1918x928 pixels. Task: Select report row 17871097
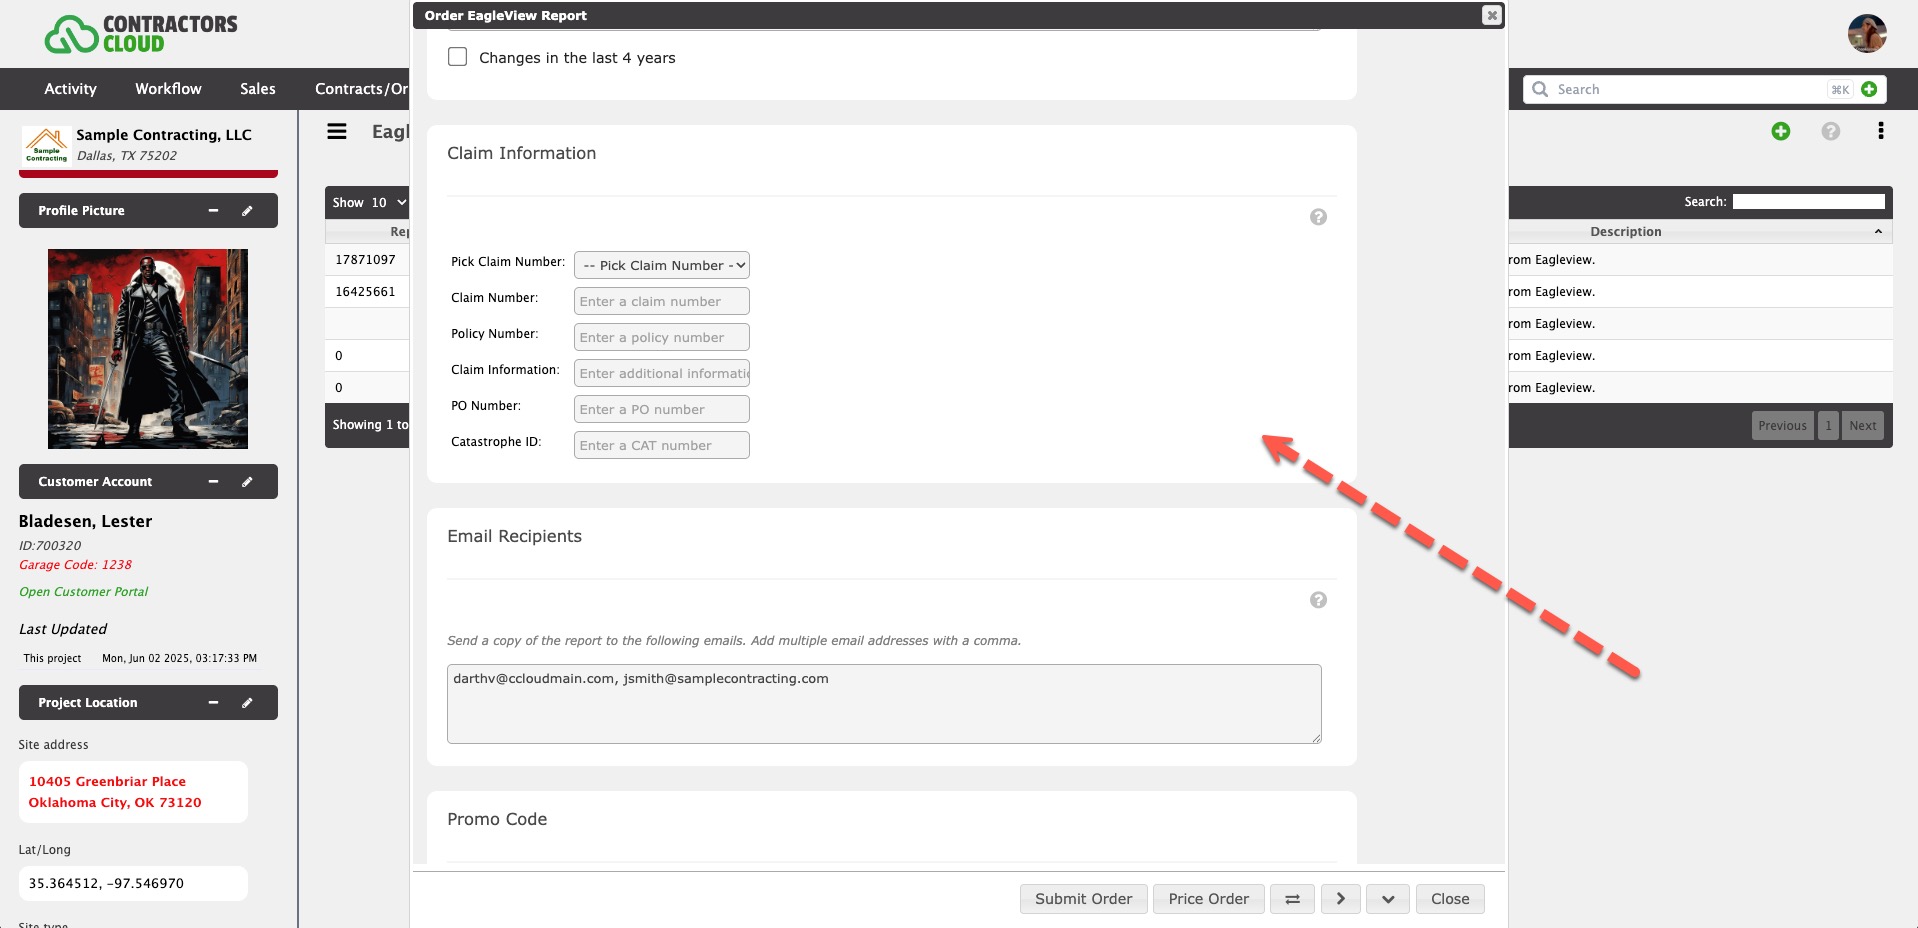(x=366, y=260)
